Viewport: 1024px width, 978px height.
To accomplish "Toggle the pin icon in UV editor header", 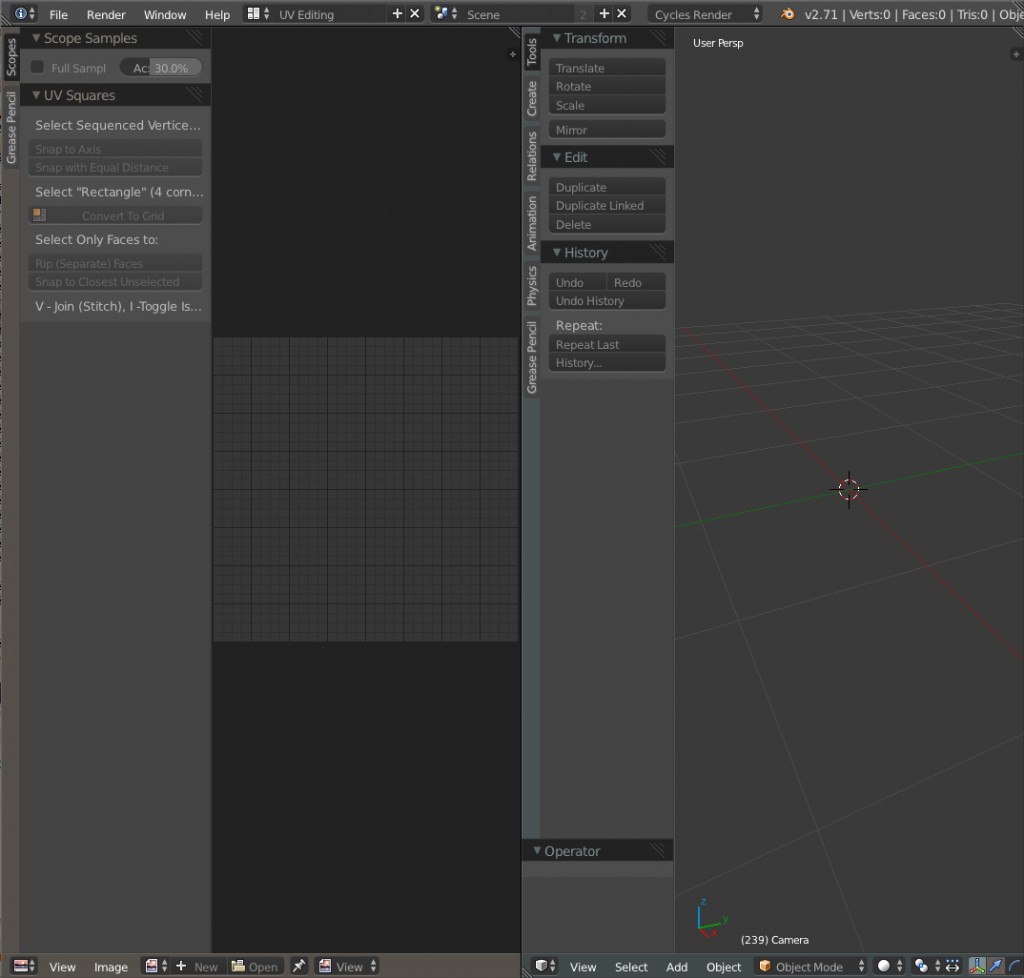I will pyautogui.click(x=299, y=965).
